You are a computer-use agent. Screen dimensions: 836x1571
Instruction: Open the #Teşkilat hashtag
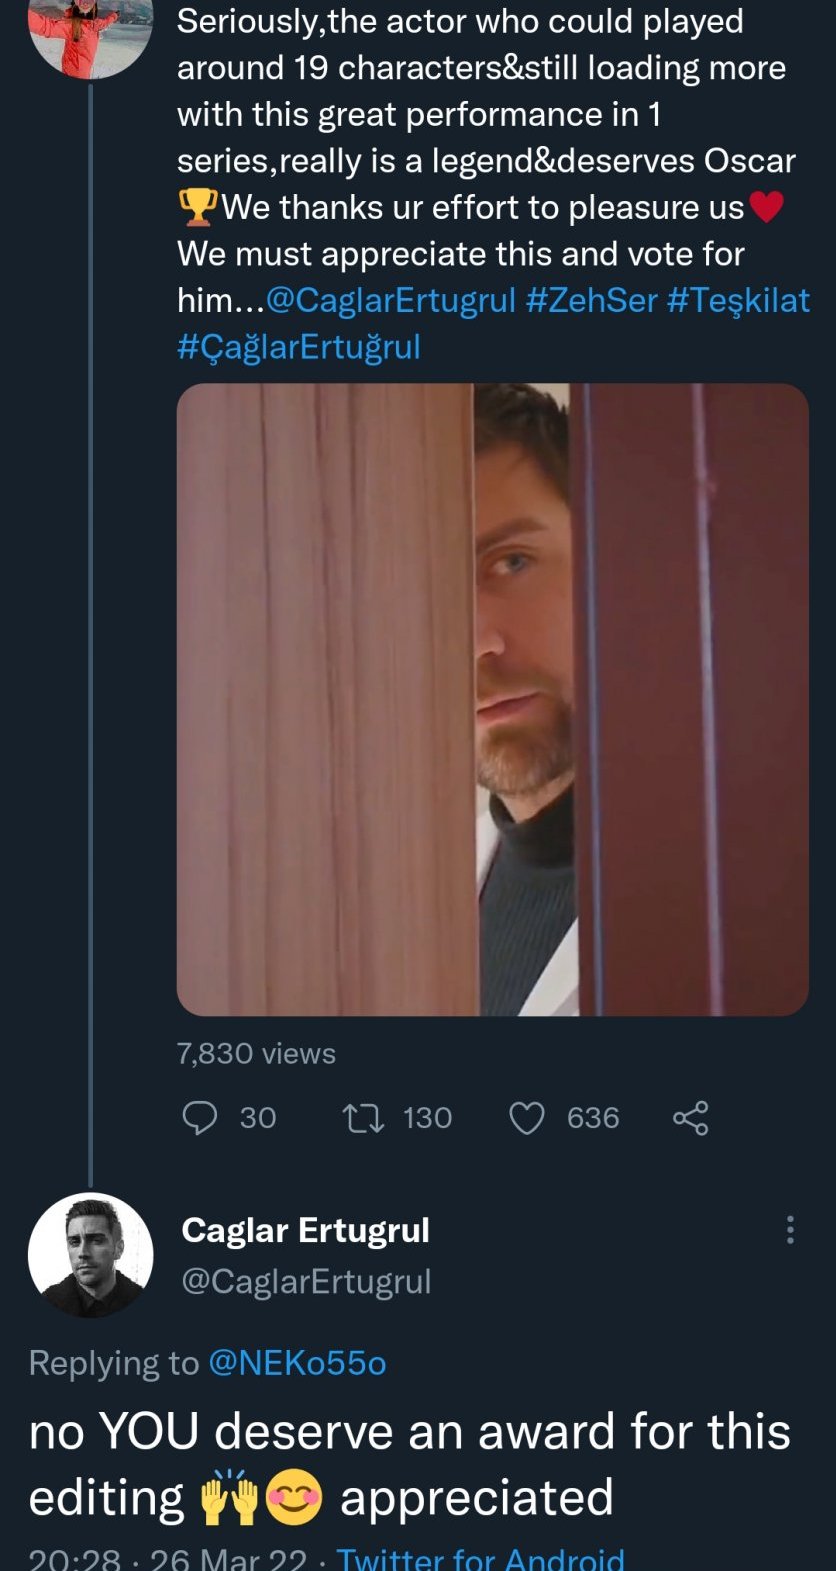click(x=738, y=300)
